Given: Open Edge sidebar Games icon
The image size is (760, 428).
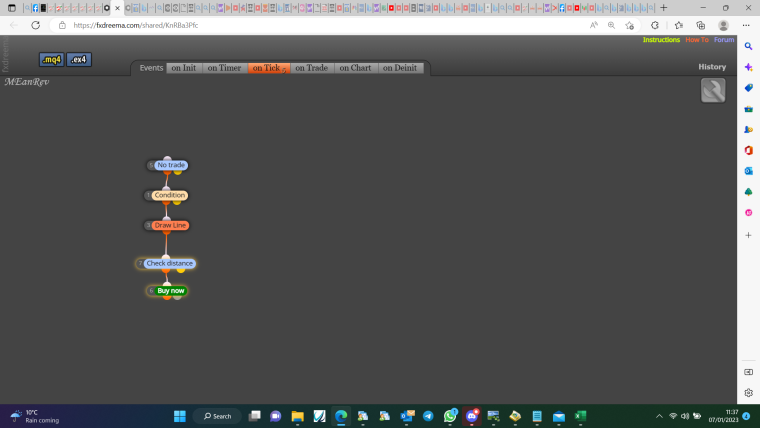Looking at the screenshot, I should pos(748,129).
